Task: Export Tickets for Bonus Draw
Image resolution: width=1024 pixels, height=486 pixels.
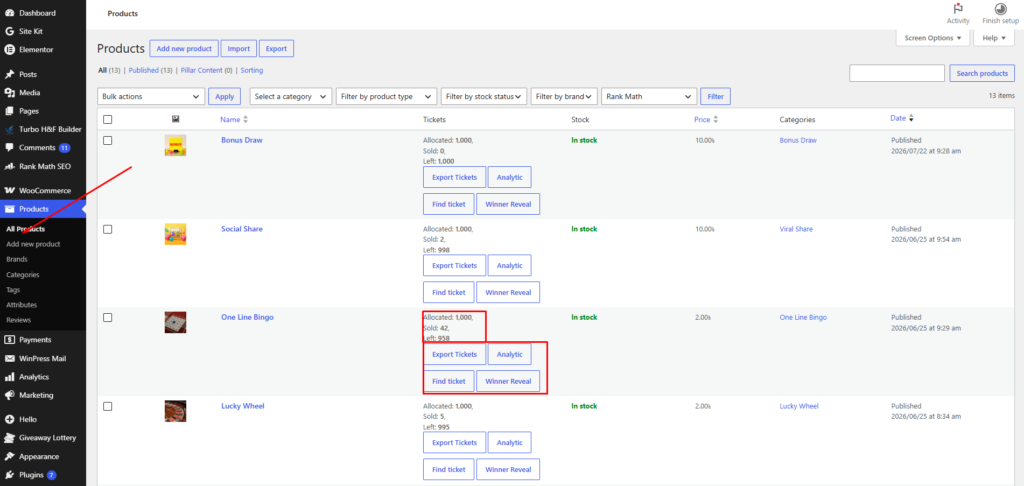Action: tap(455, 177)
